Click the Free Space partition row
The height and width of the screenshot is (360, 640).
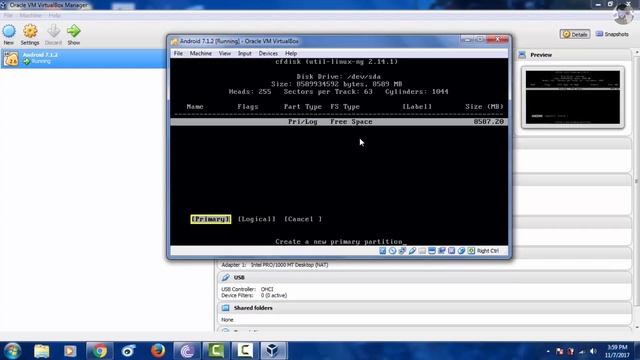[339, 122]
